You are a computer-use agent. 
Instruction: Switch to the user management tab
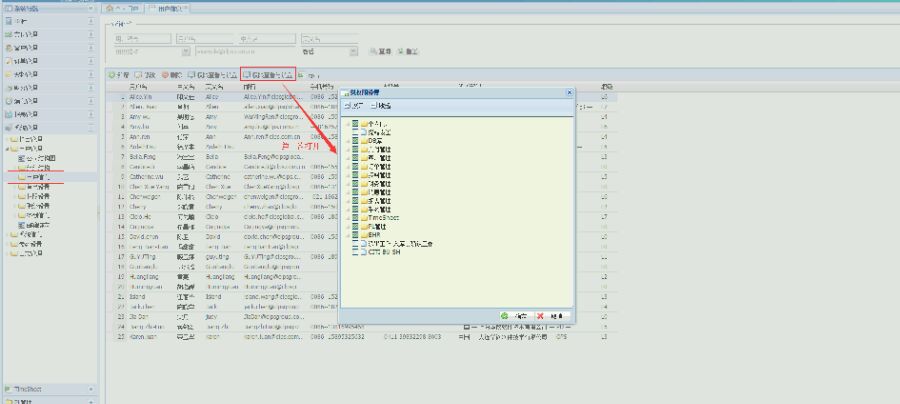[167, 9]
